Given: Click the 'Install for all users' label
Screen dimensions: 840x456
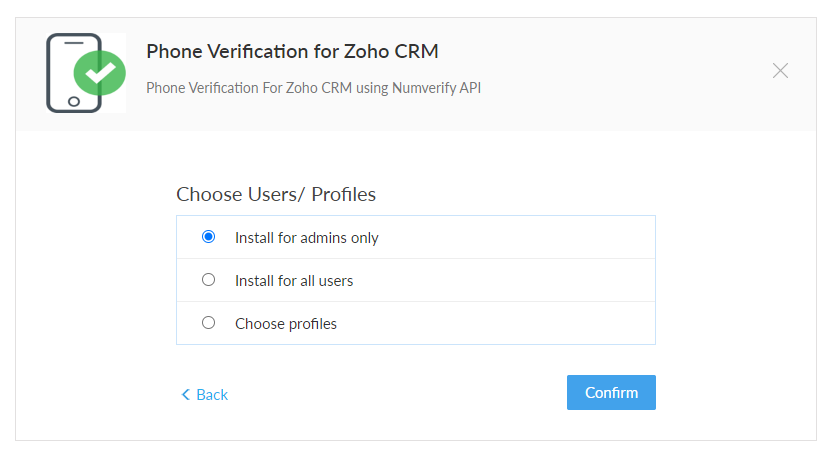Looking at the screenshot, I should click(294, 281).
